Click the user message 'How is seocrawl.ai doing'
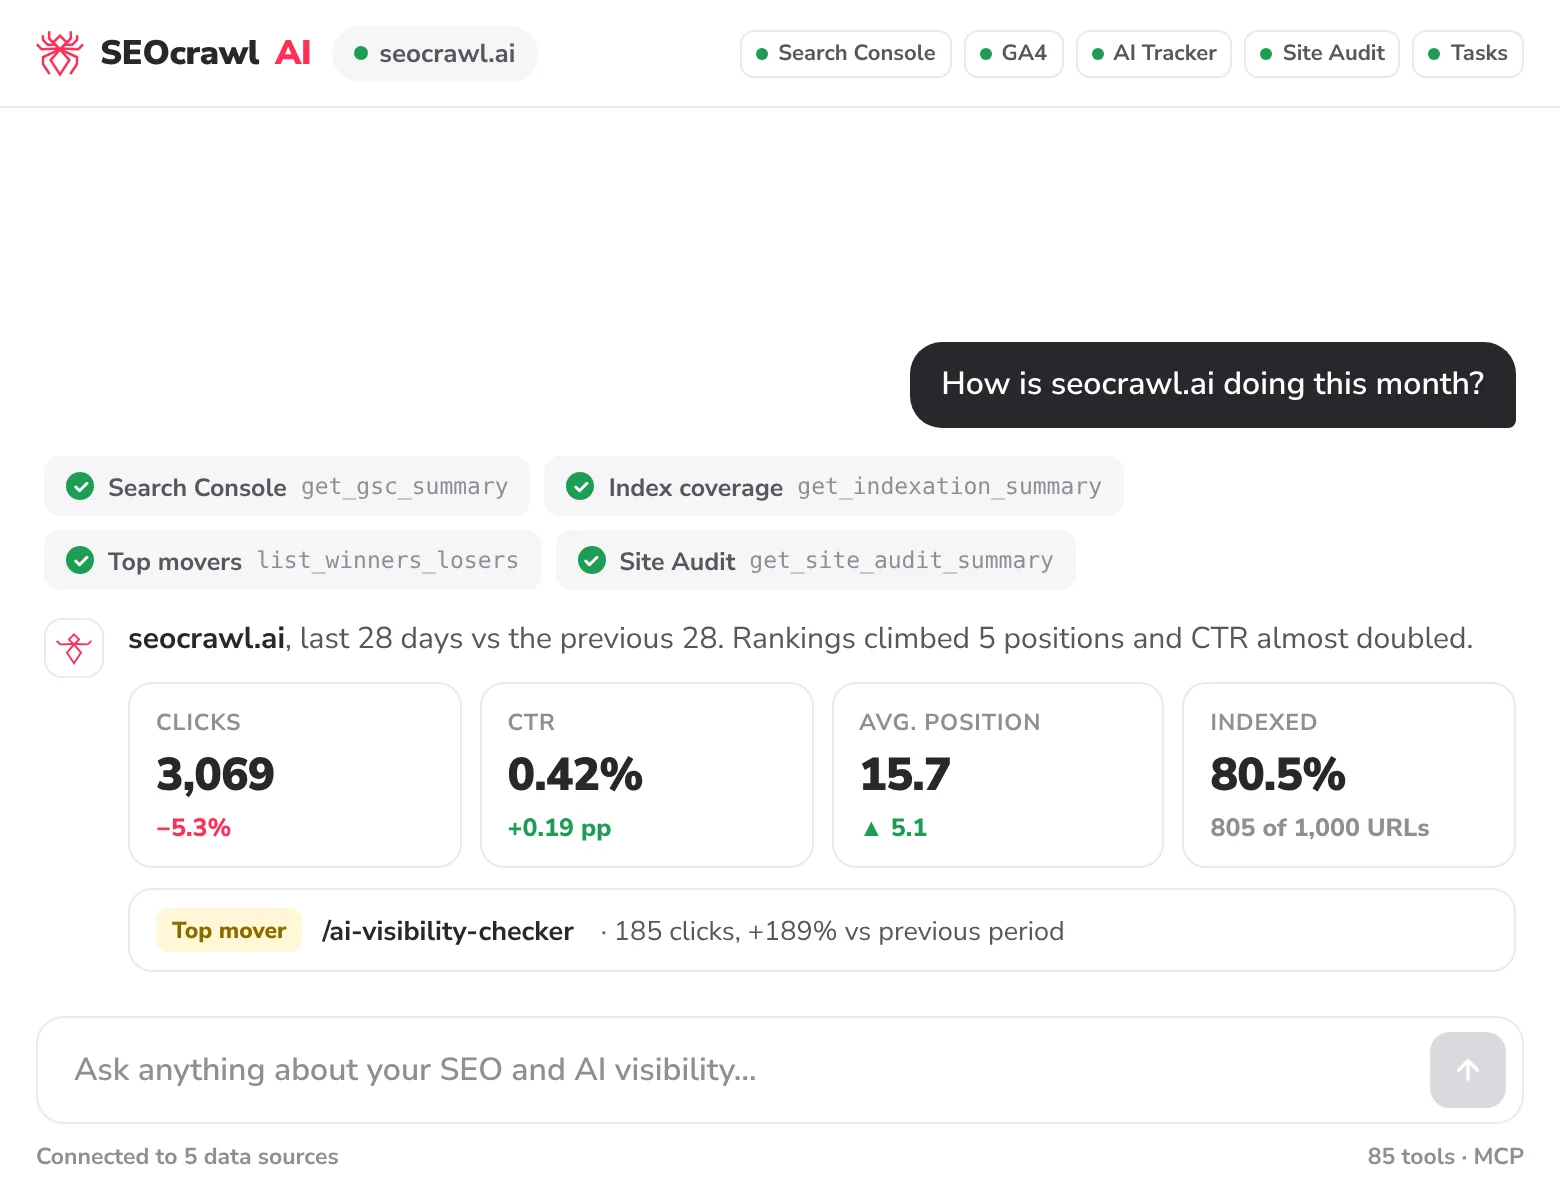This screenshot has height=1200, width=1560. tap(1213, 384)
